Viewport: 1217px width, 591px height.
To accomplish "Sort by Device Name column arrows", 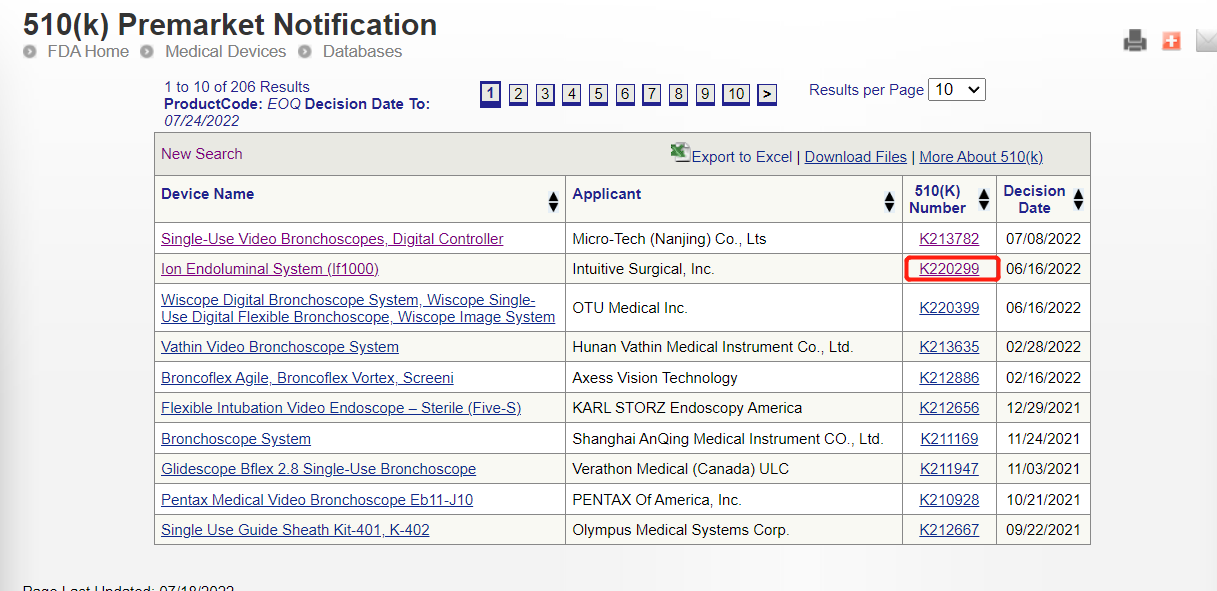I will point(553,201).
